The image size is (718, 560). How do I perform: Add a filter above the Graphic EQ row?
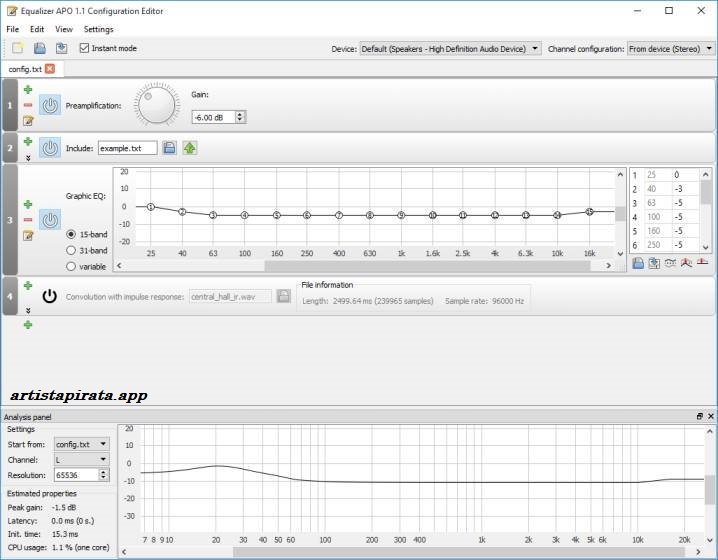coord(28,204)
